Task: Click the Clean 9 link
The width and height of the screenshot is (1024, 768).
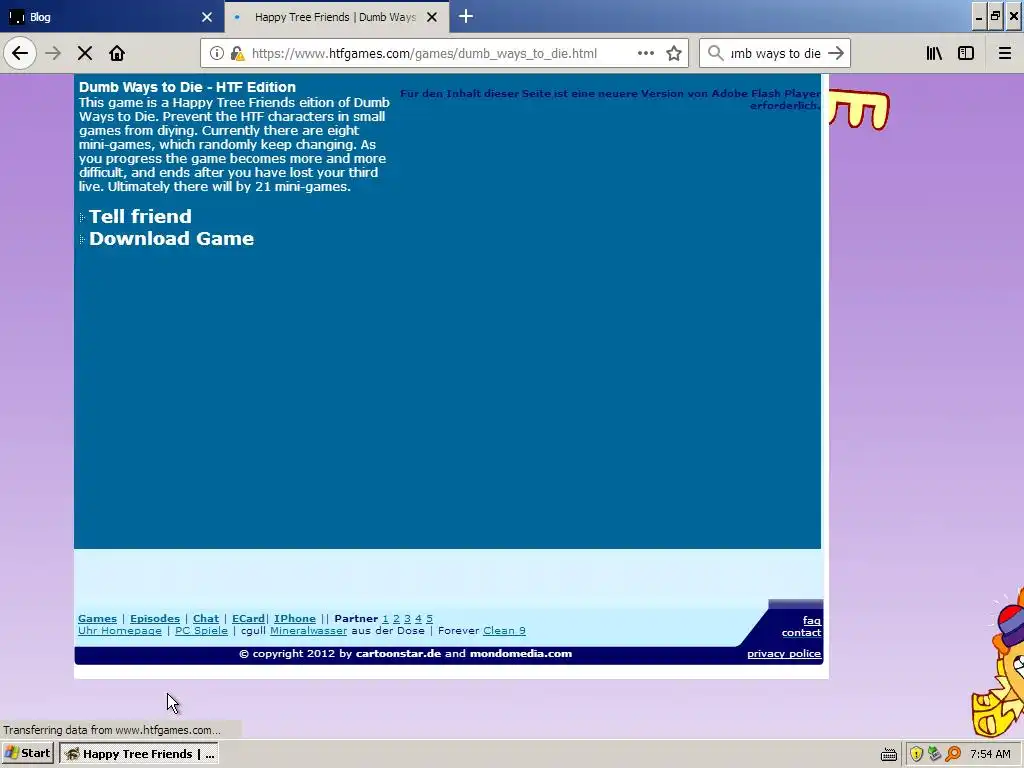Action: (x=504, y=631)
